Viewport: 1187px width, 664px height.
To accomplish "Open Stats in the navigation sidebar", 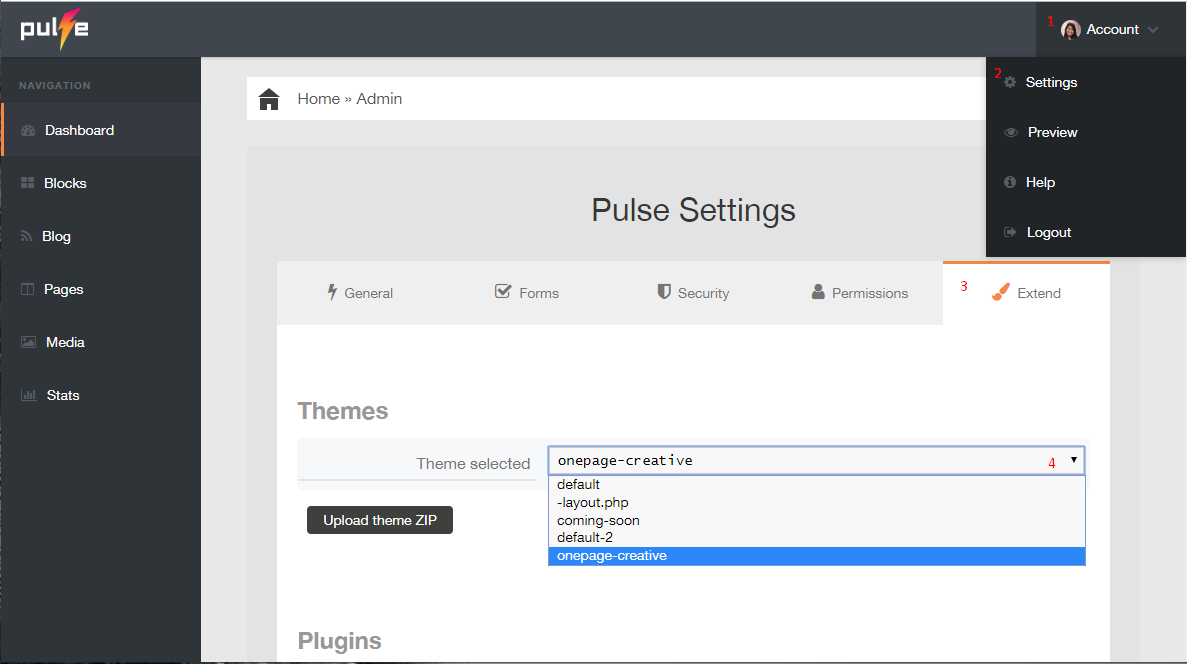I will click(x=63, y=395).
